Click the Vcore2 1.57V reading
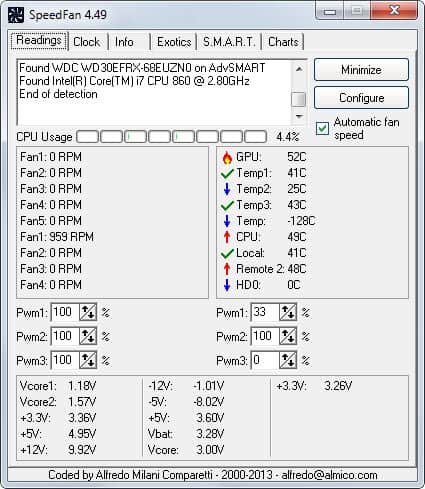This screenshot has width=425, height=489. tap(58, 402)
